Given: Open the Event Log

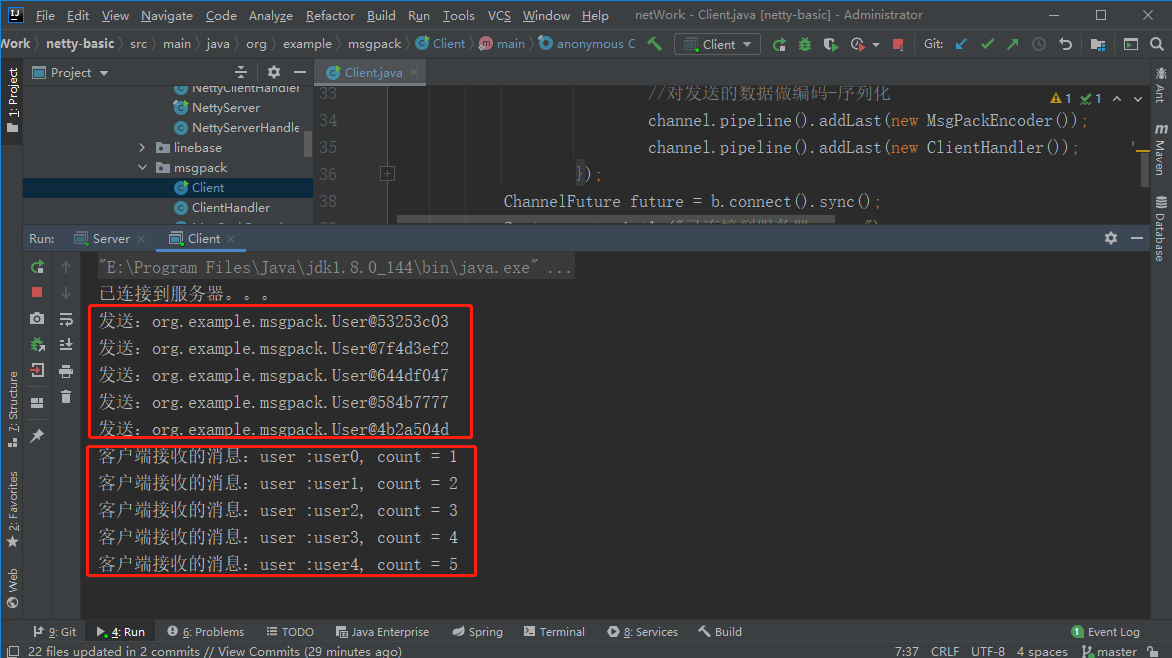Looking at the screenshot, I should click(x=1105, y=632).
